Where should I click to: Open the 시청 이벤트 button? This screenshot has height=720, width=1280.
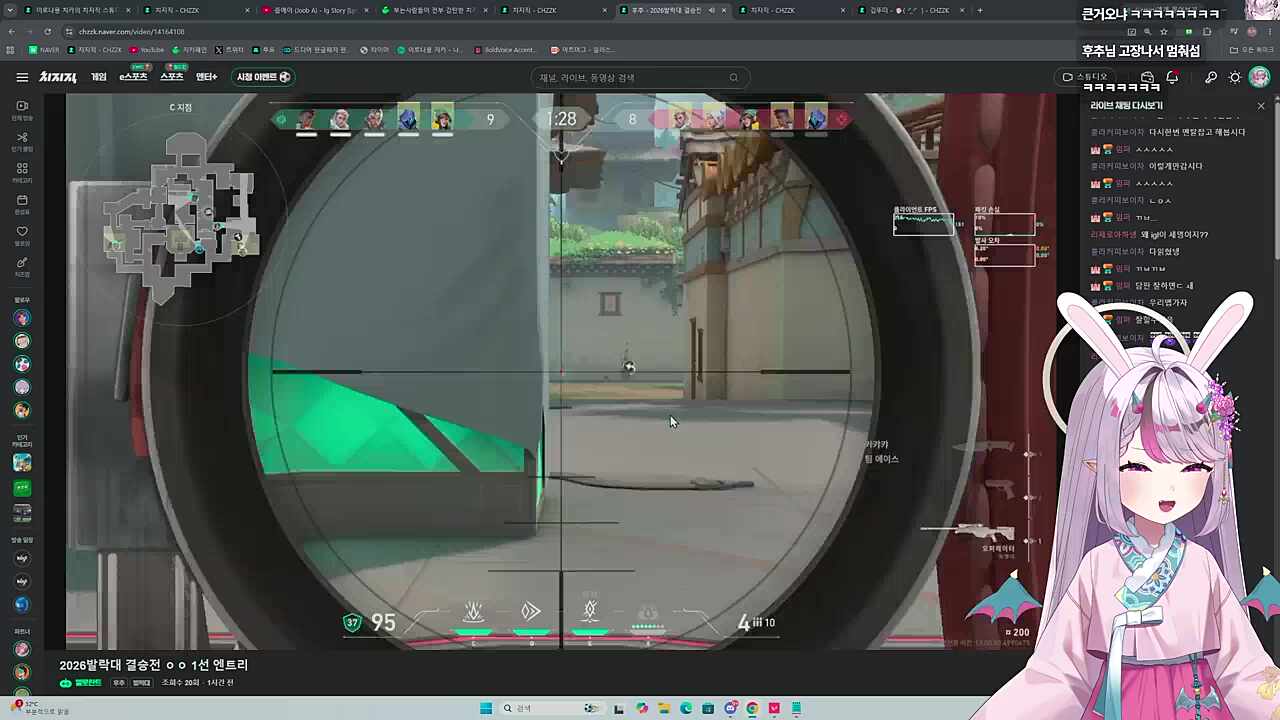click(263, 77)
